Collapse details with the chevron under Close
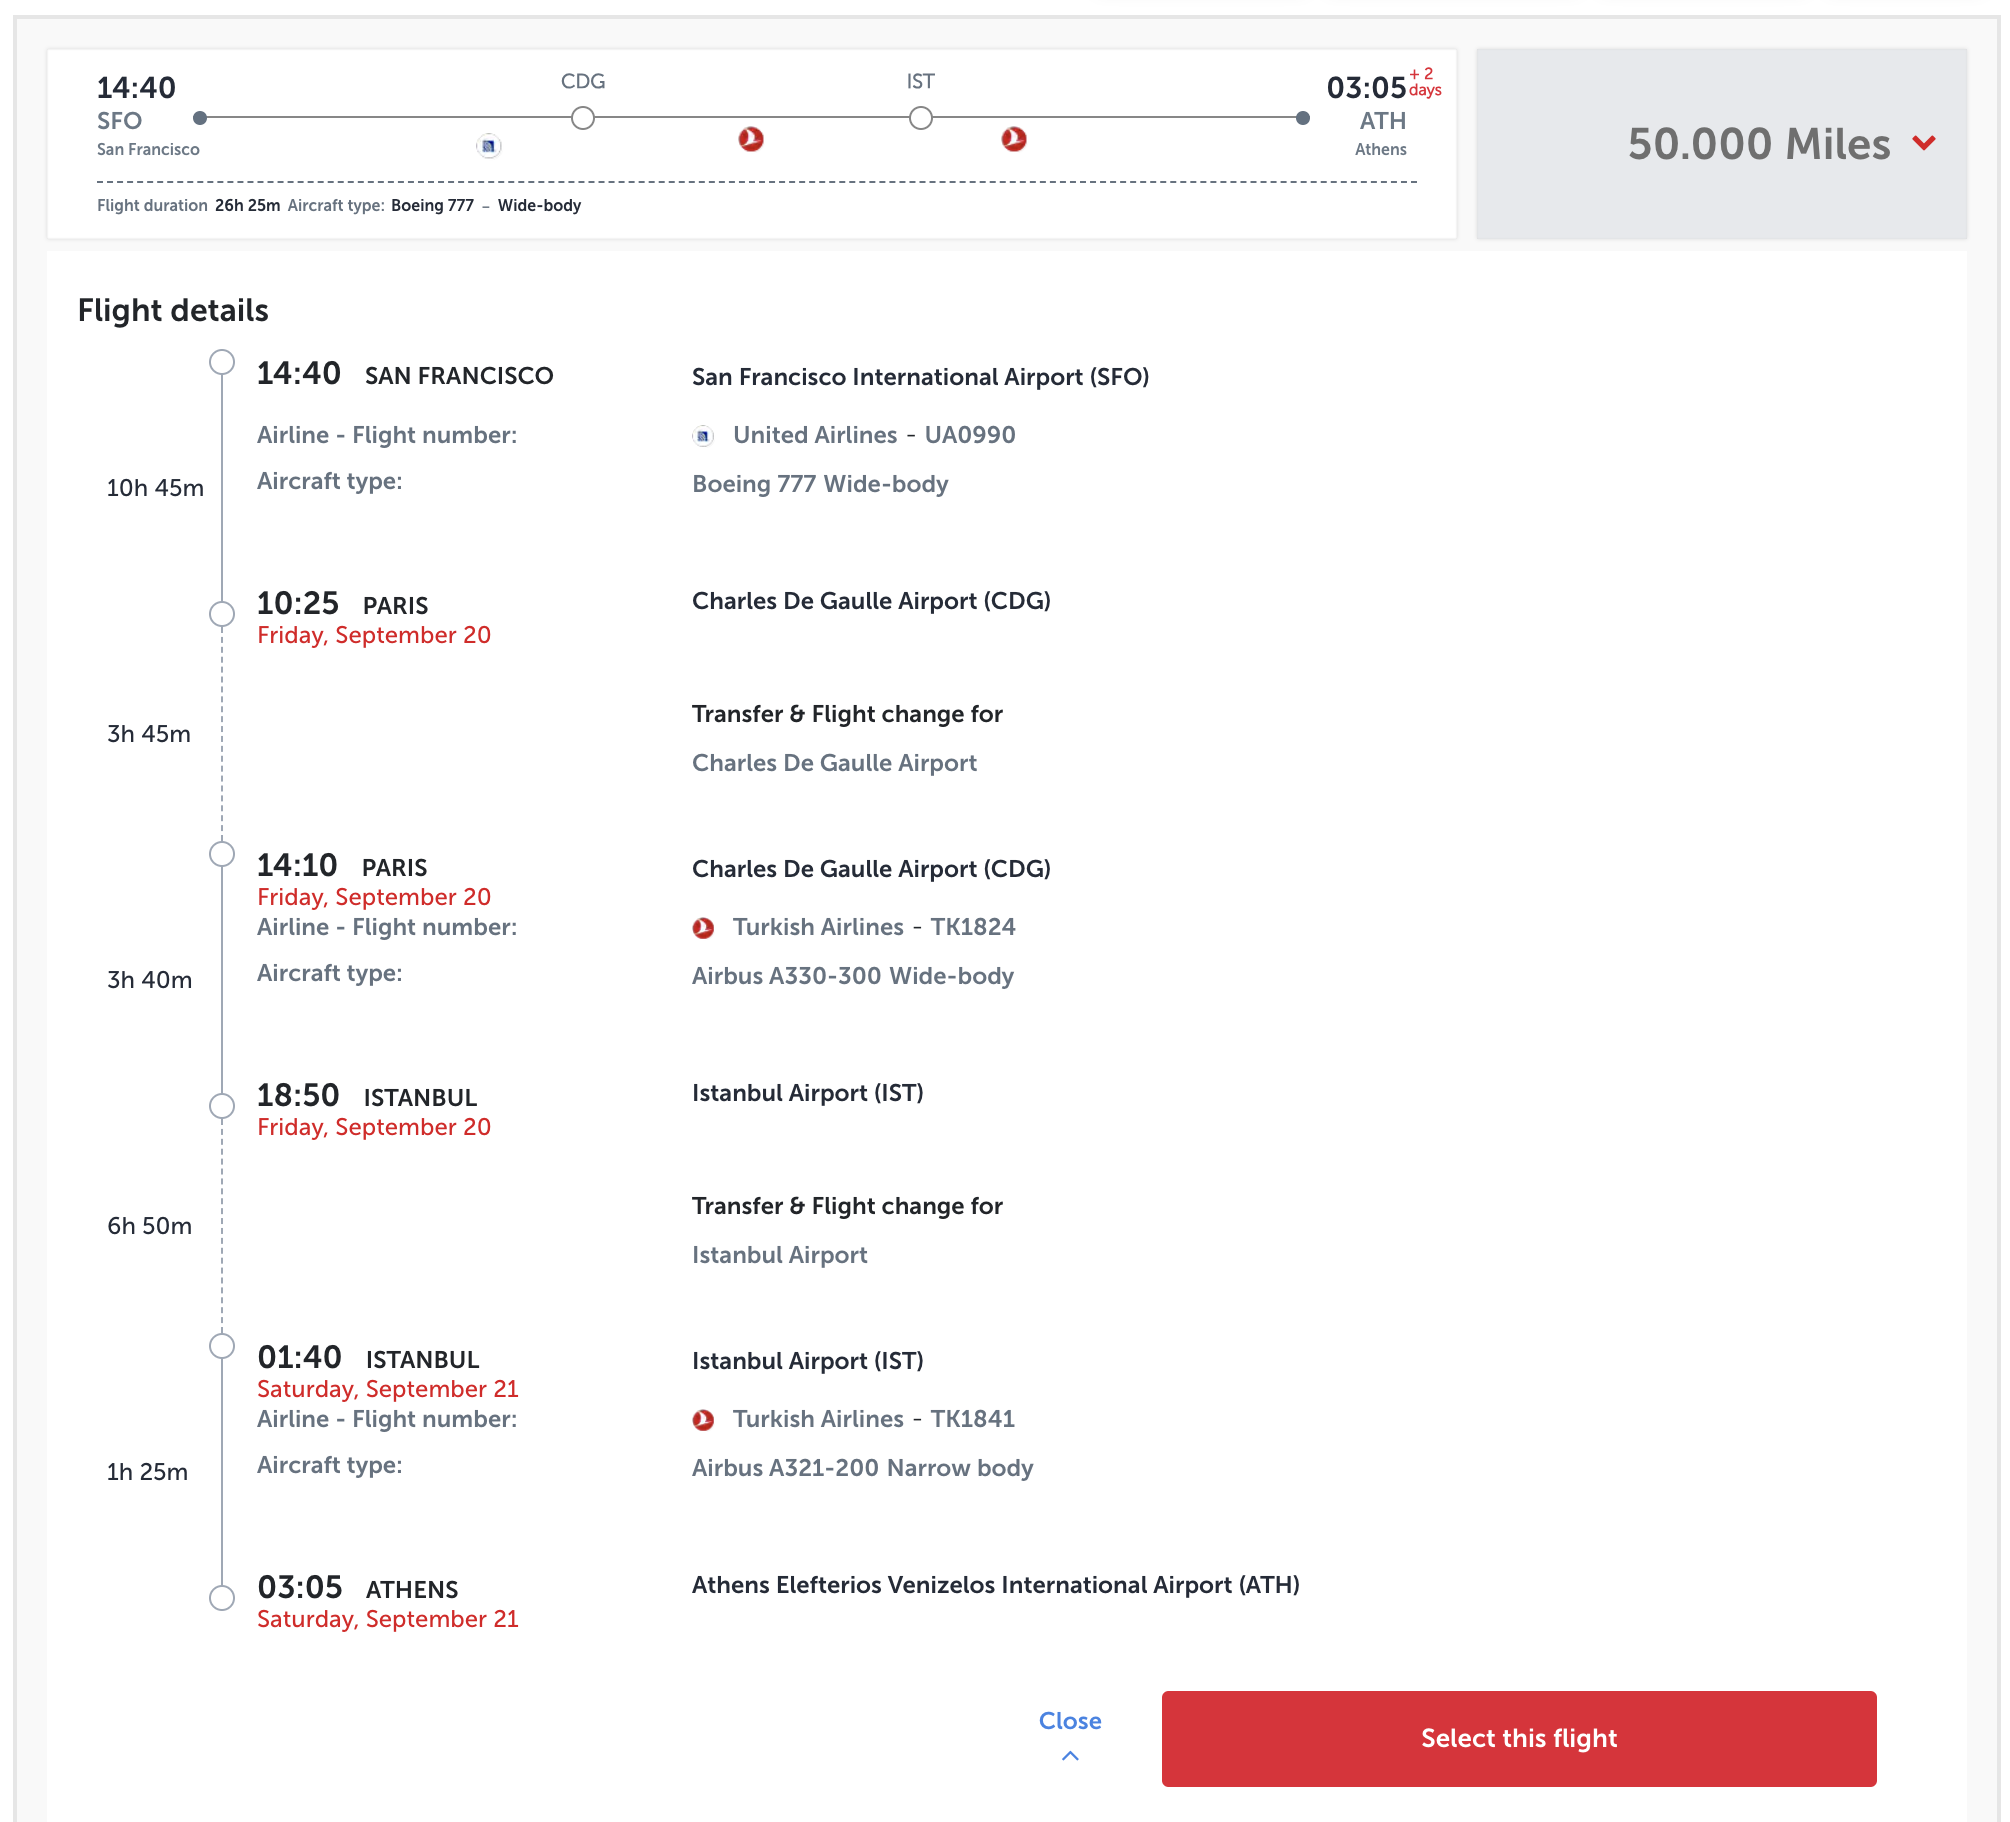This screenshot has width=2010, height=1822. [1070, 1756]
